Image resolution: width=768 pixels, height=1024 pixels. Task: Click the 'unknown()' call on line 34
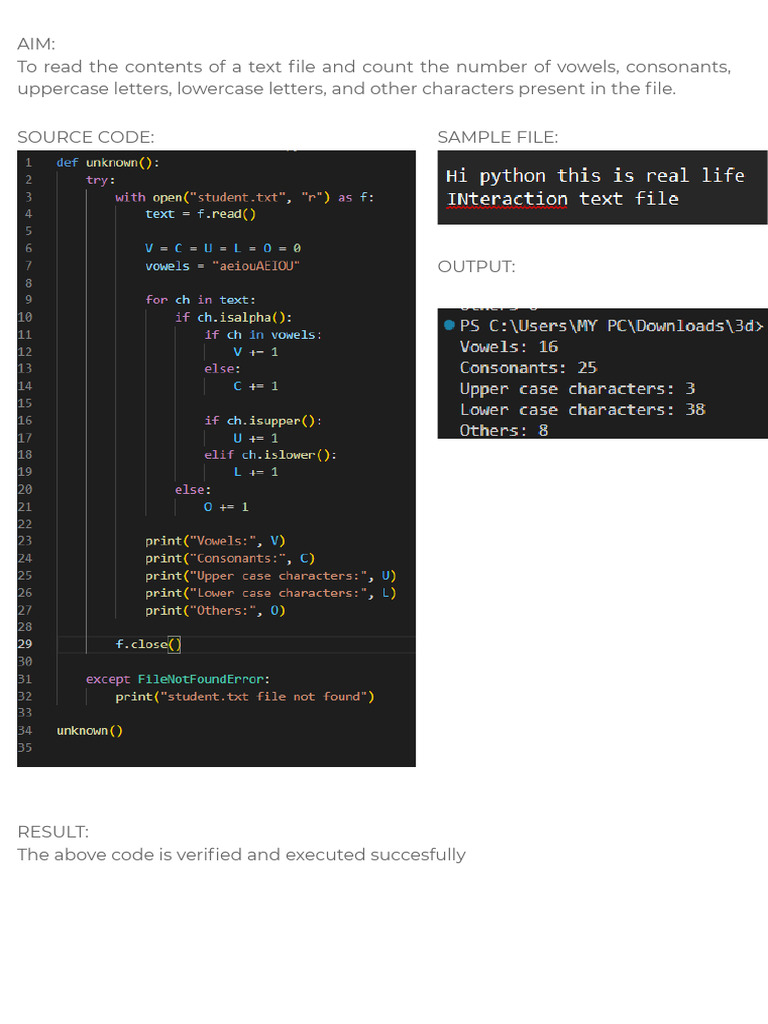89,731
